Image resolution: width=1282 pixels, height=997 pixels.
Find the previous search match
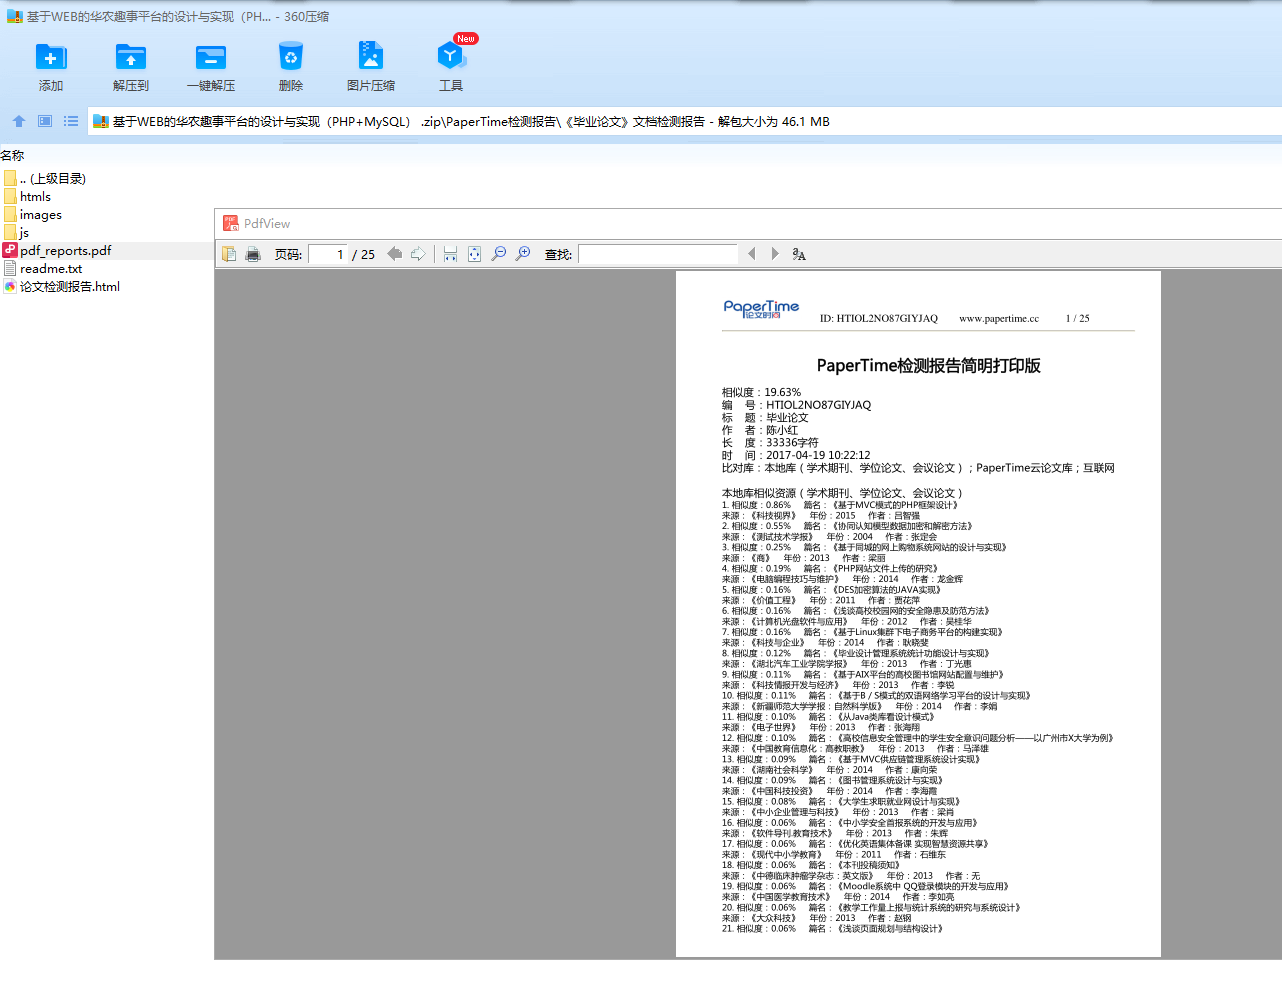pyautogui.click(x=752, y=254)
